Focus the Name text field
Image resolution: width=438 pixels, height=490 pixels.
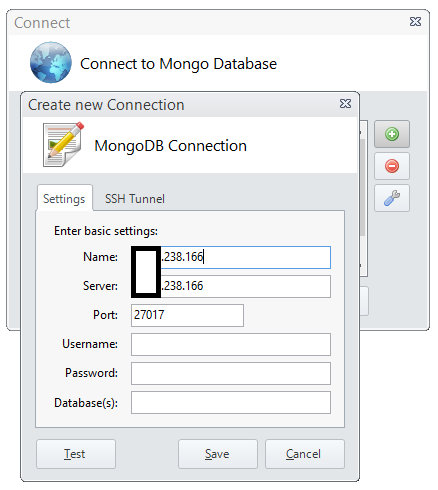(x=231, y=257)
